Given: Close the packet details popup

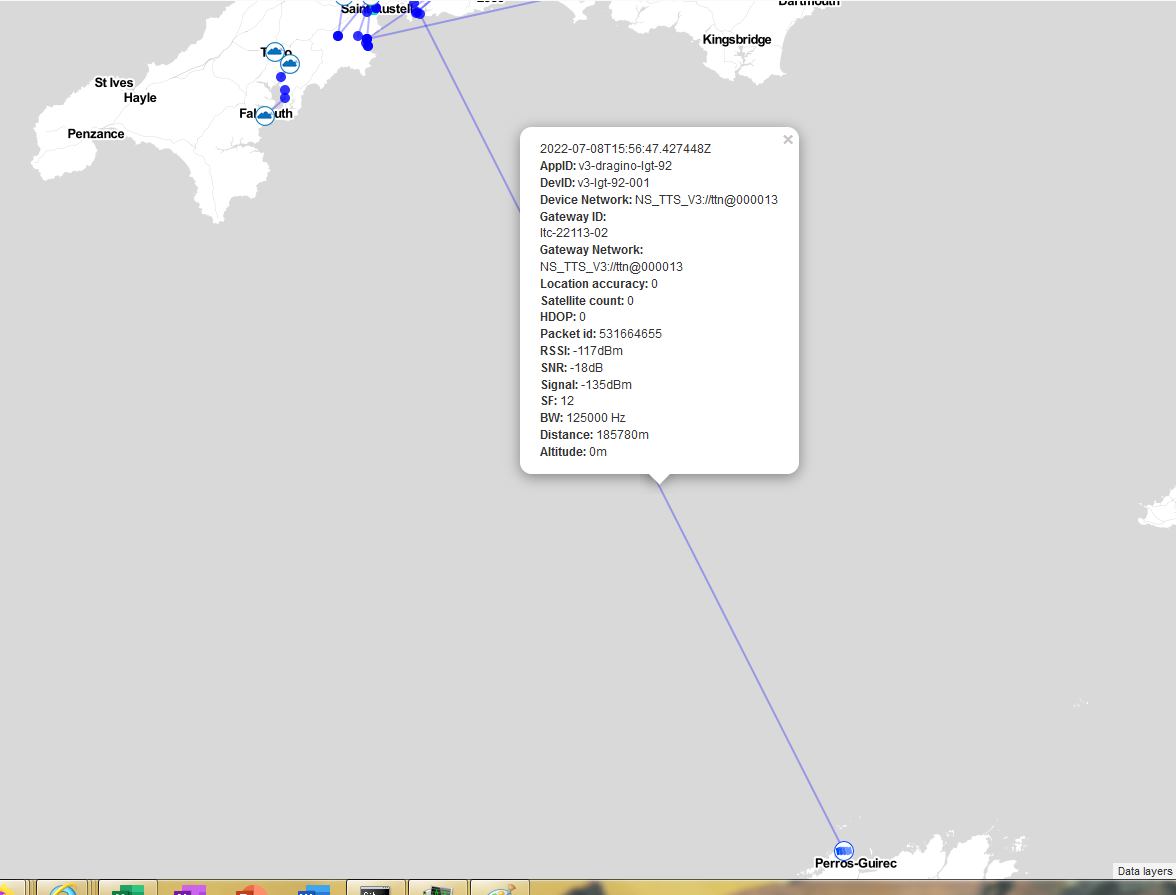Looking at the screenshot, I should coord(788,140).
